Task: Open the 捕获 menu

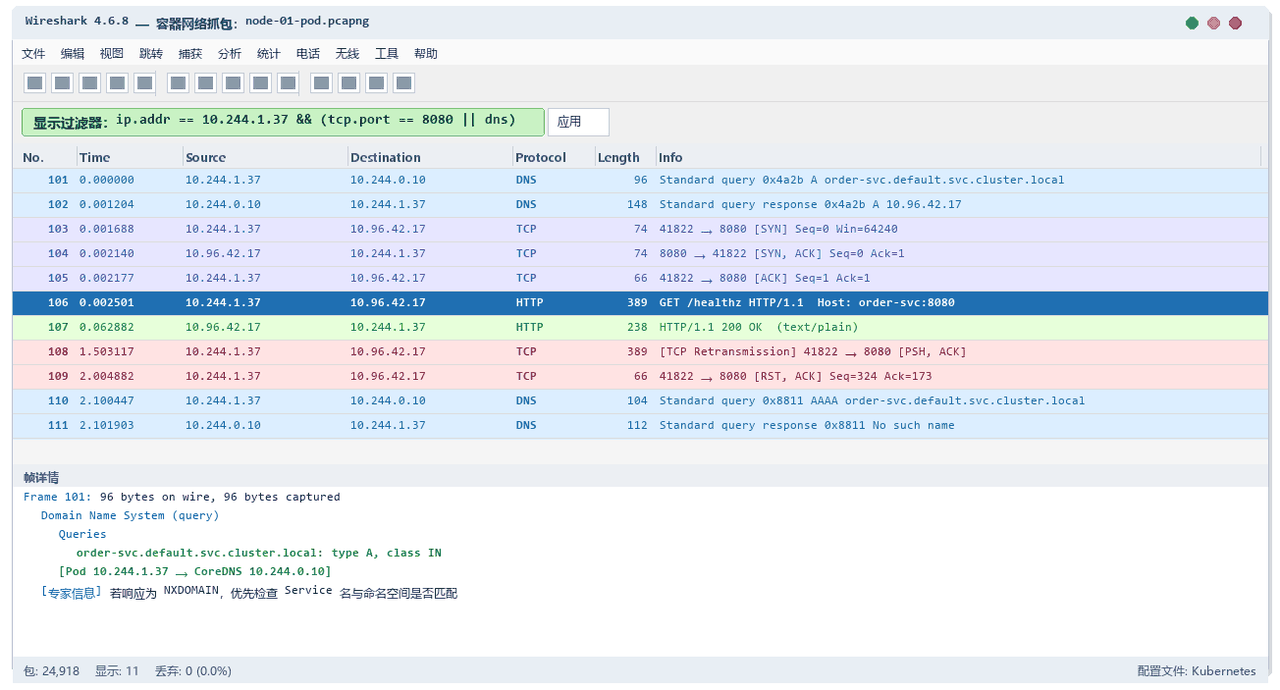Action: (190, 54)
